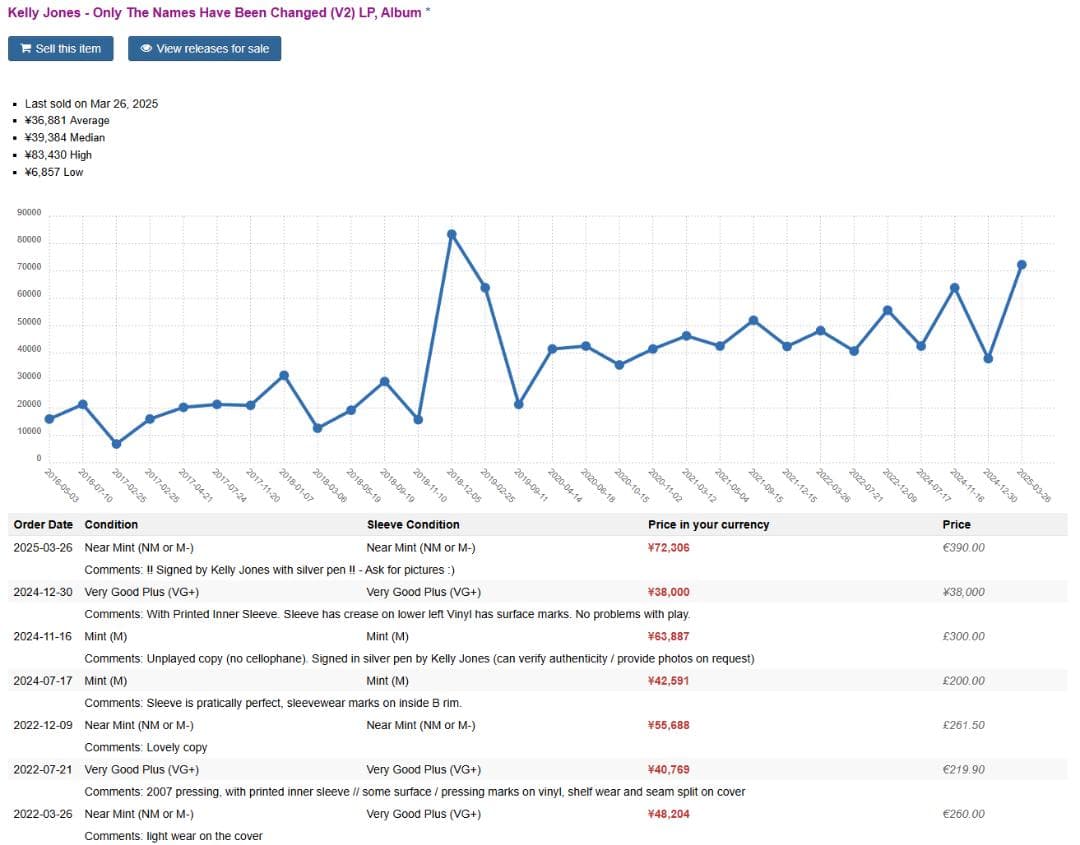The width and height of the screenshot is (1080, 845).
Task: Click the cart icon on Sell this item
Action: coord(26,49)
